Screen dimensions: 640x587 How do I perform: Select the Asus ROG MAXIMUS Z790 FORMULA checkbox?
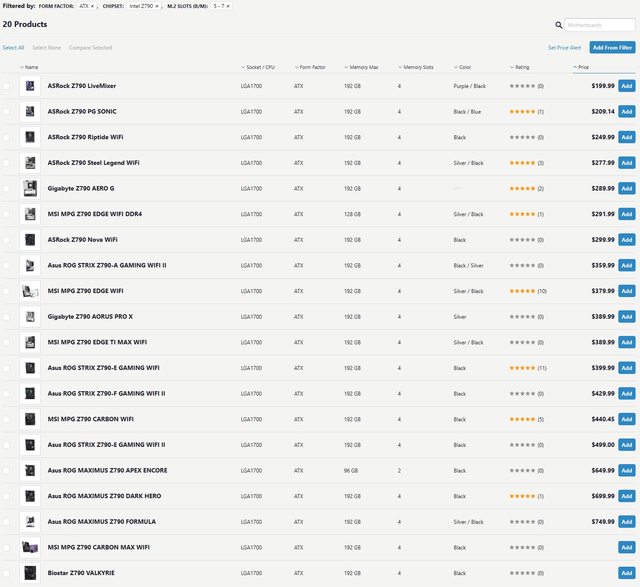click(7, 521)
